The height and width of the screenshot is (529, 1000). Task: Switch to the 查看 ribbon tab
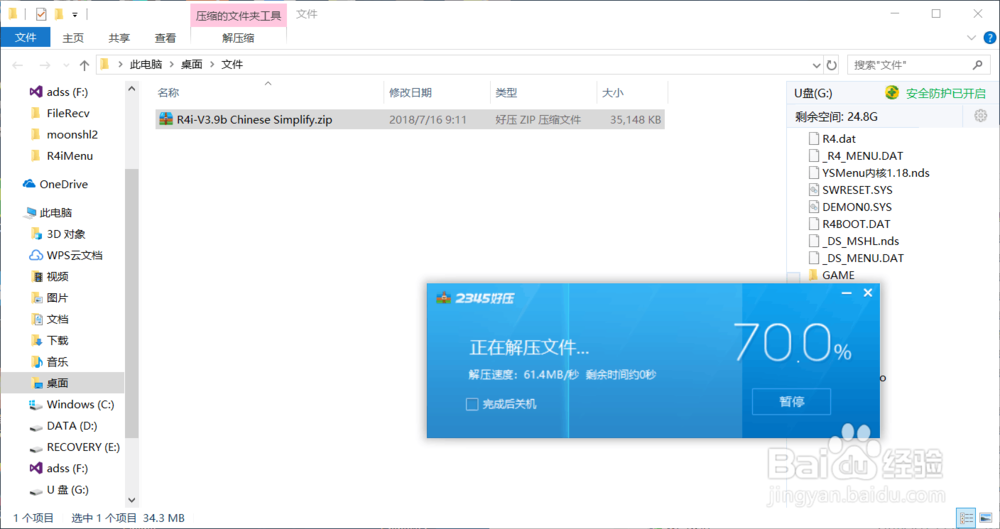165,38
